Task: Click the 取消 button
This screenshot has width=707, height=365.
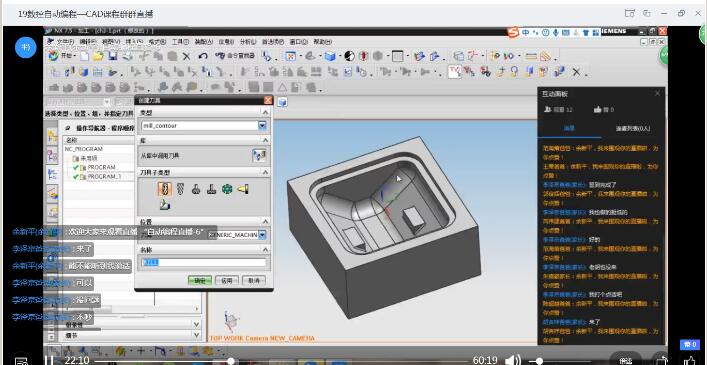Action: tap(254, 280)
